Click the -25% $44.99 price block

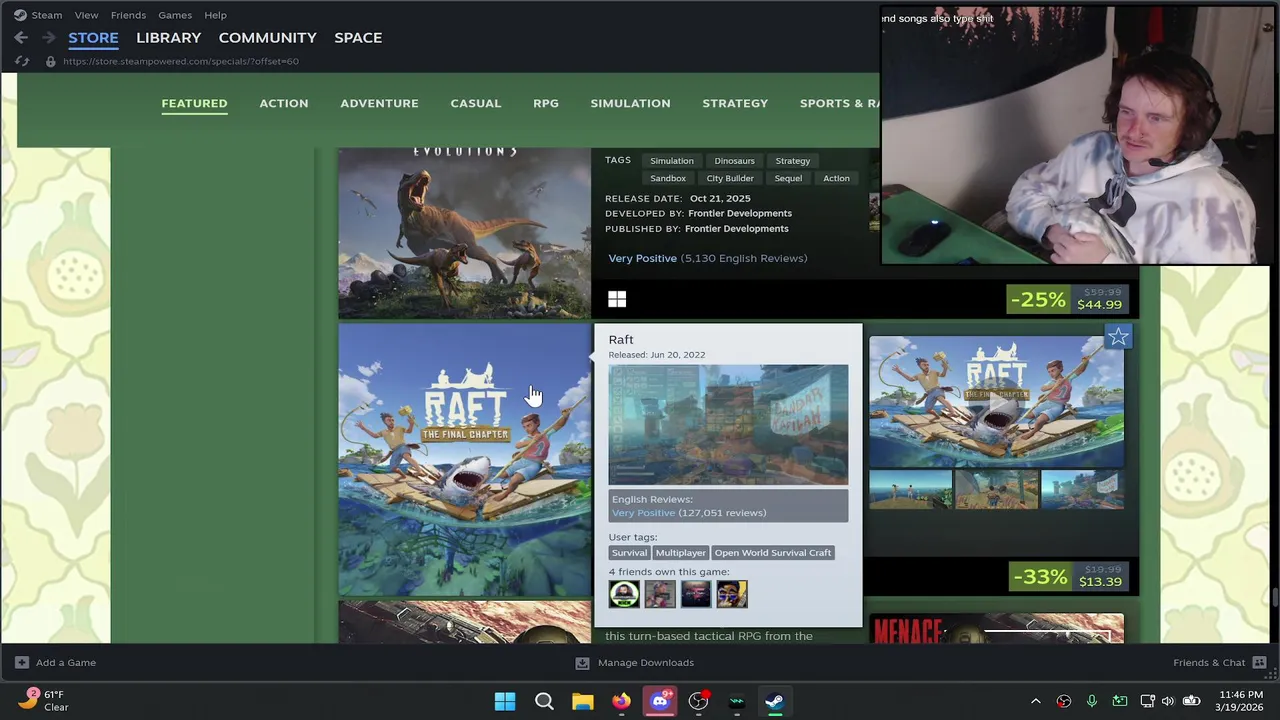1066,299
